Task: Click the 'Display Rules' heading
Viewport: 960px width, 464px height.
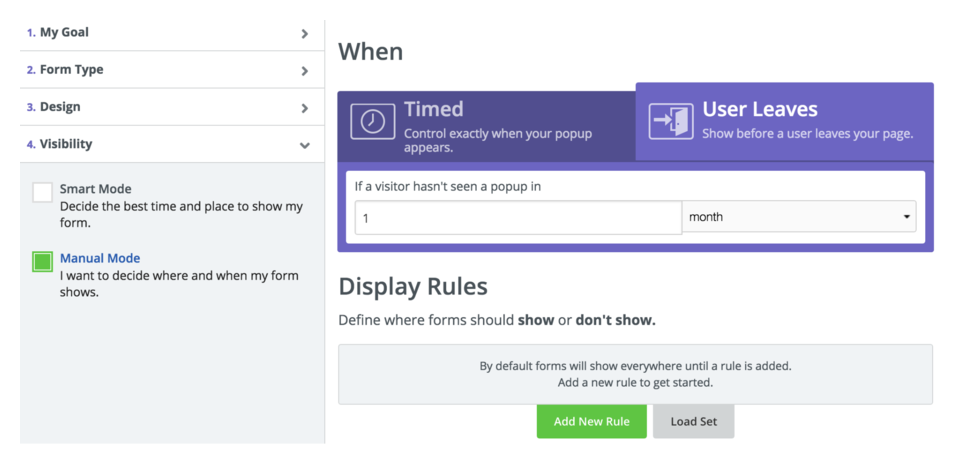Action: pos(413,286)
